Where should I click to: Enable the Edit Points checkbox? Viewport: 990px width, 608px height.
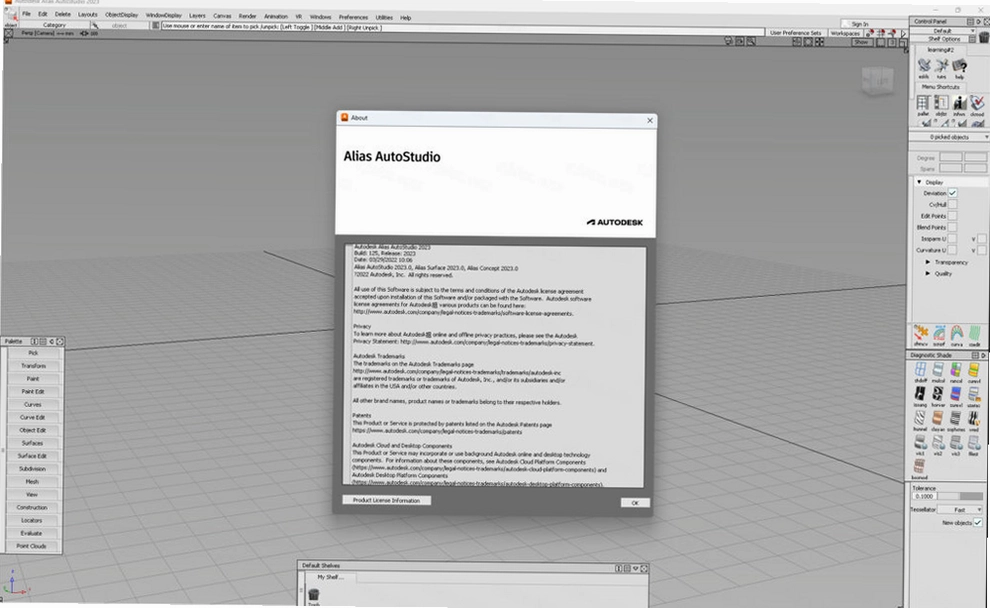[952, 215]
